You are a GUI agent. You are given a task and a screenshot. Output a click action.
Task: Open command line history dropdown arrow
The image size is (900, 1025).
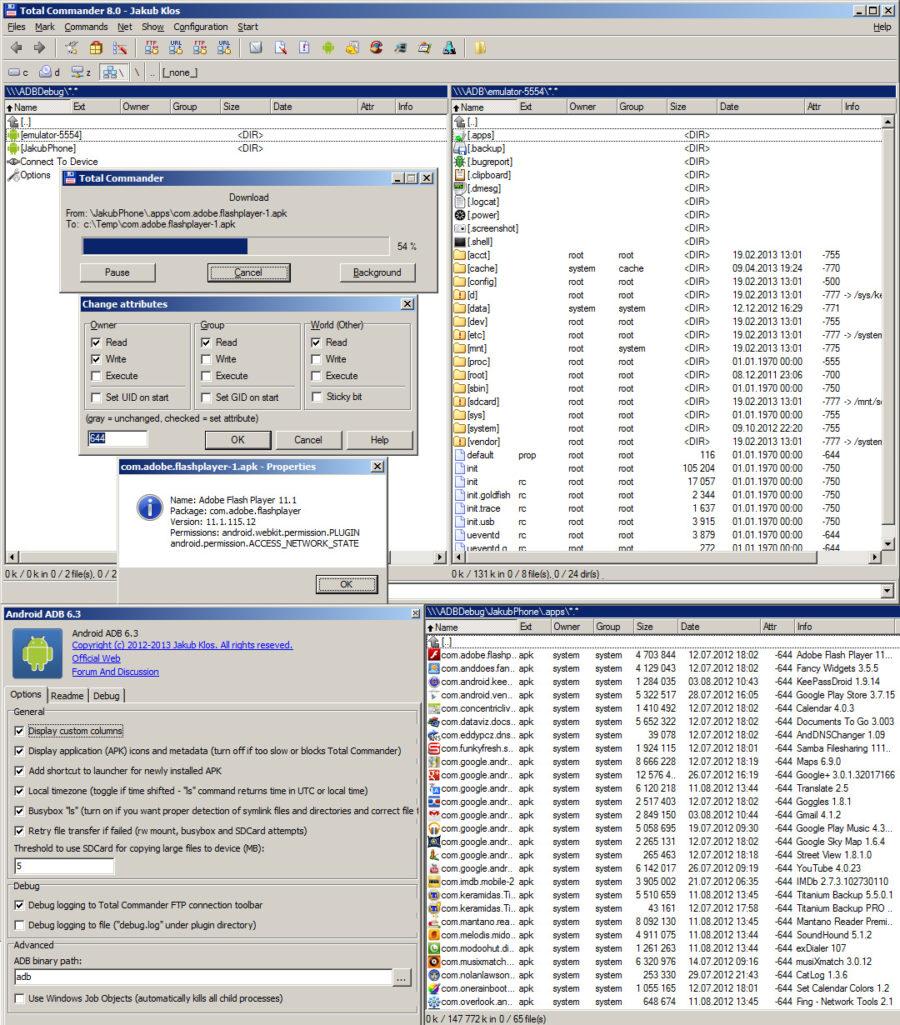(887, 591)
